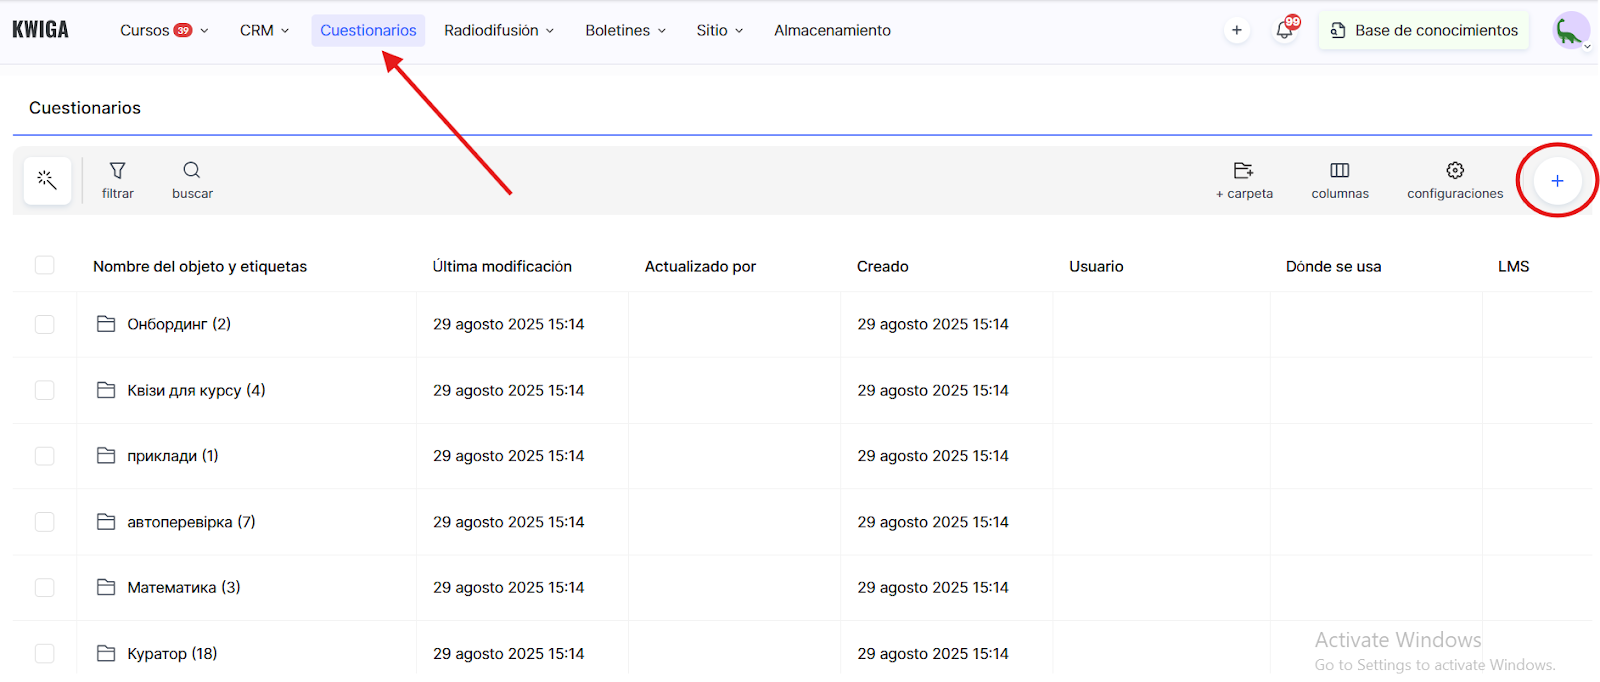Go to Almacenamiento menu item
This screenshot has height=682, width=1600.
(x=832, y=30)
